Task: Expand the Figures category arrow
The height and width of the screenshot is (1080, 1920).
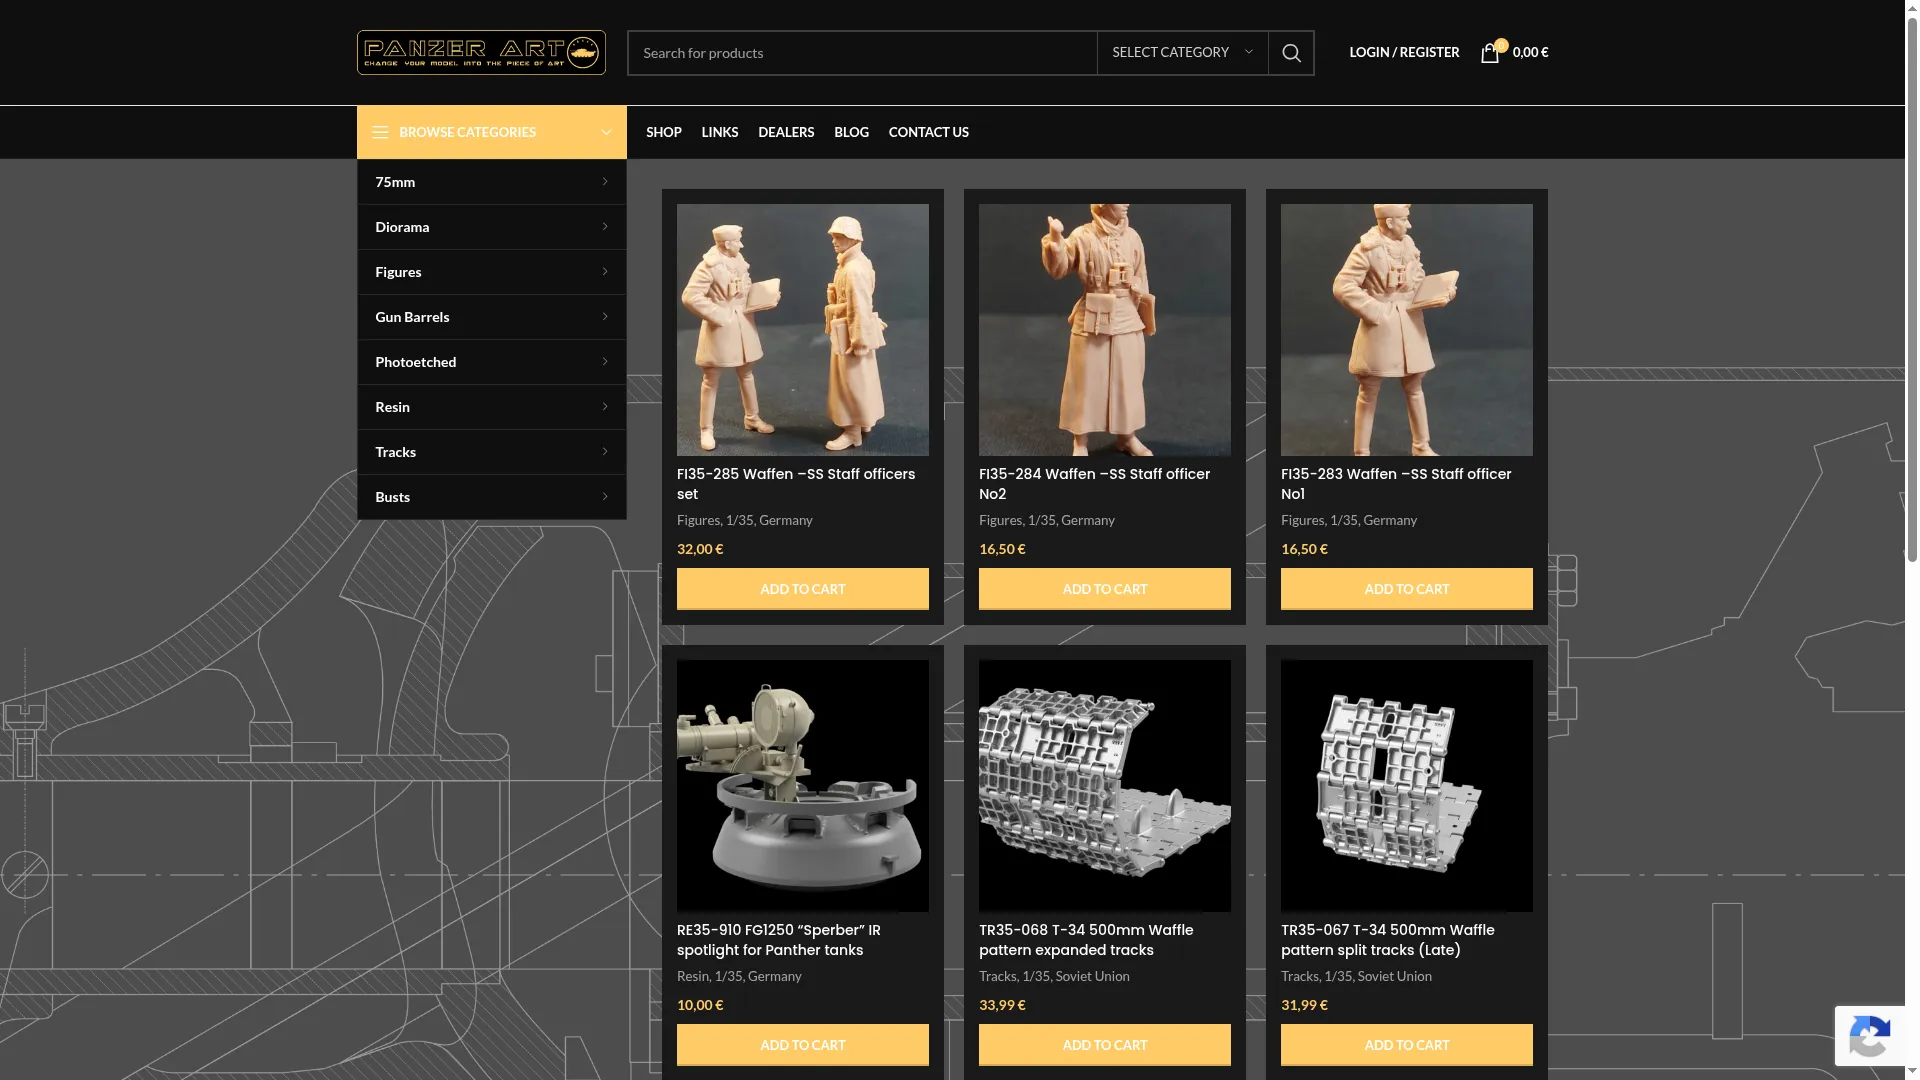Action: pos(605,272)
